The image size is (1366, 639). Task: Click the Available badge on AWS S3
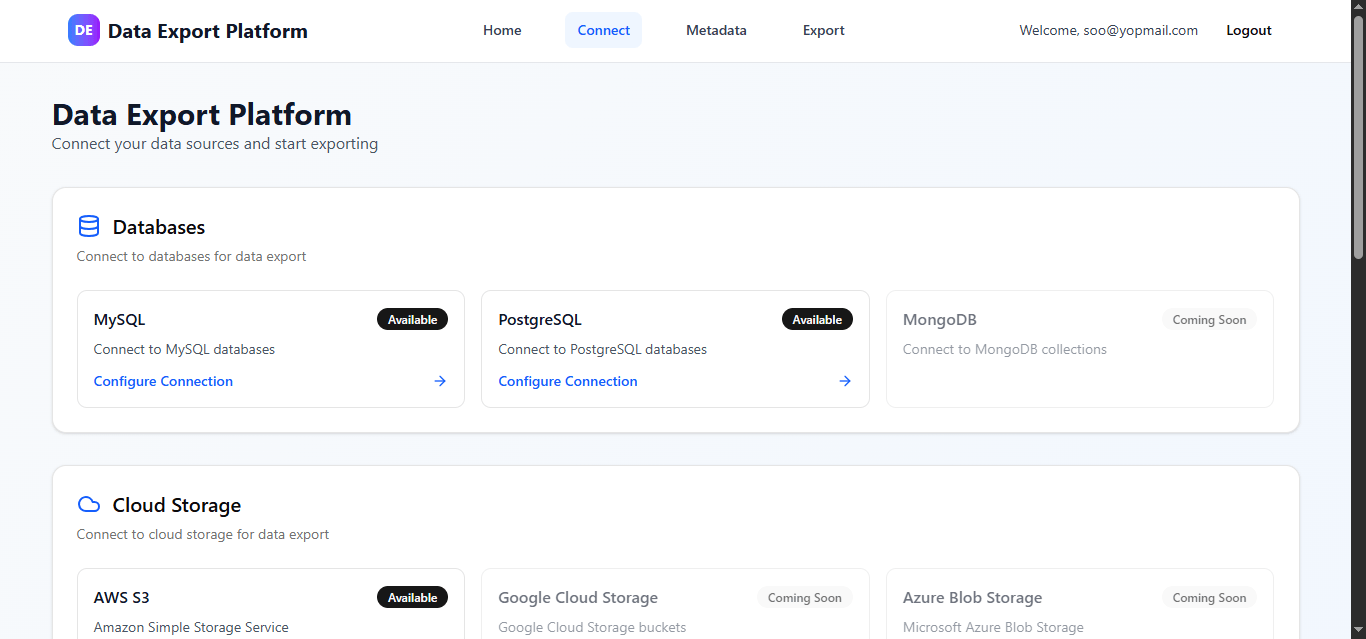tap(413, 598)
